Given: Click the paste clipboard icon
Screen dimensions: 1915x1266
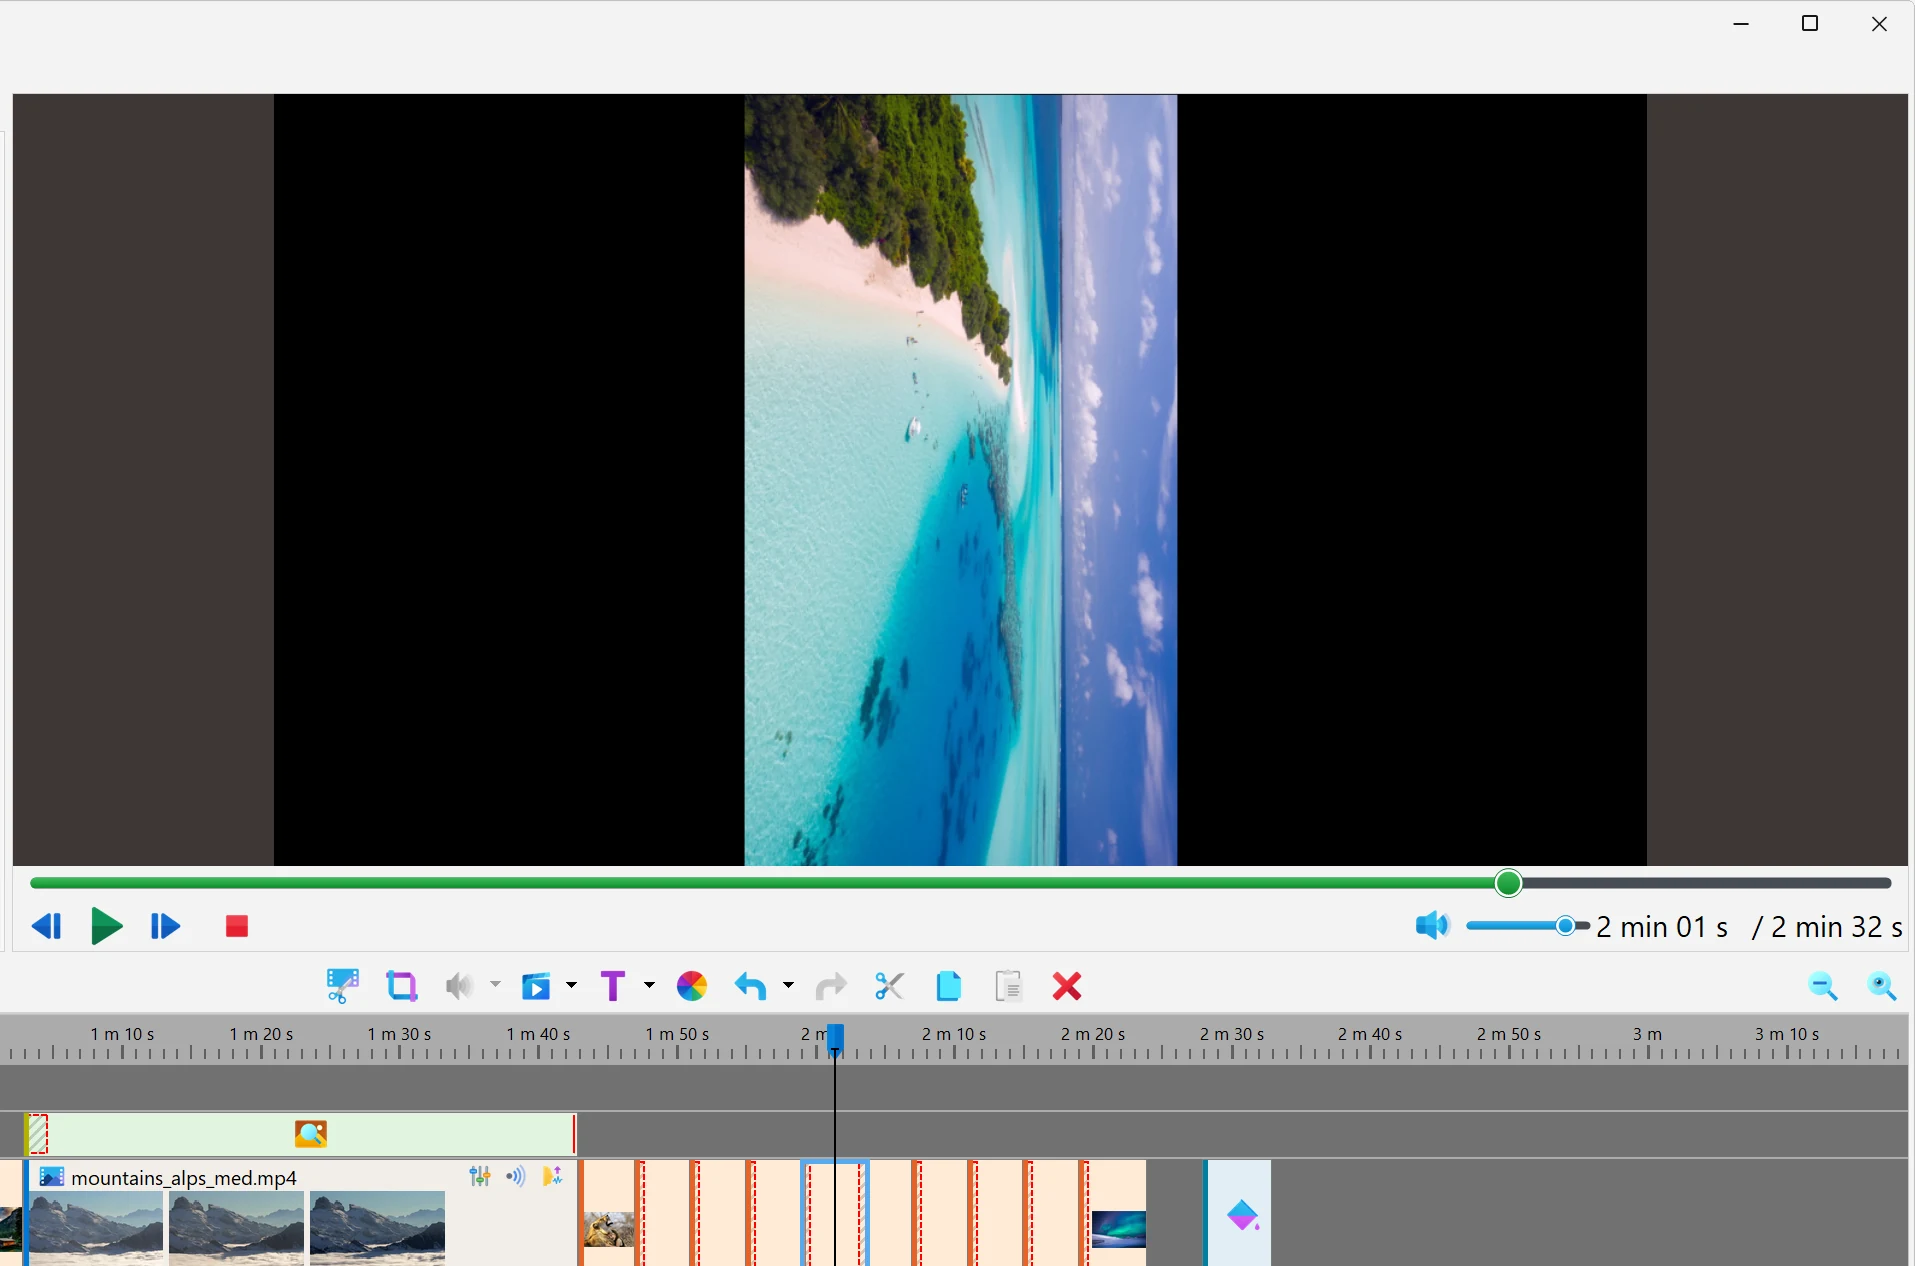Looking at the screenshot, I should pos(1009,986).
